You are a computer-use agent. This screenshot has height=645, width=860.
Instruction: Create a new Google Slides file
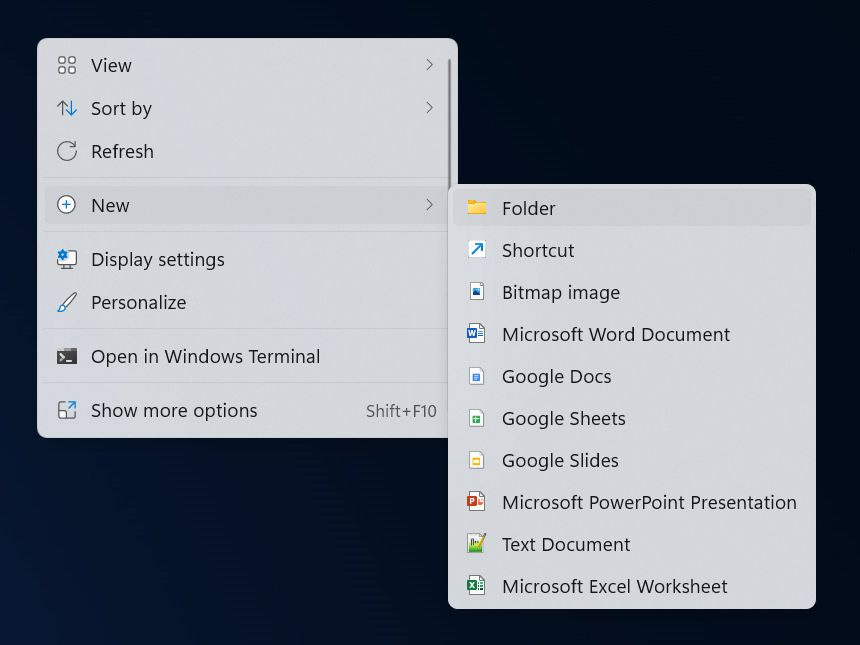click(632, 460)
